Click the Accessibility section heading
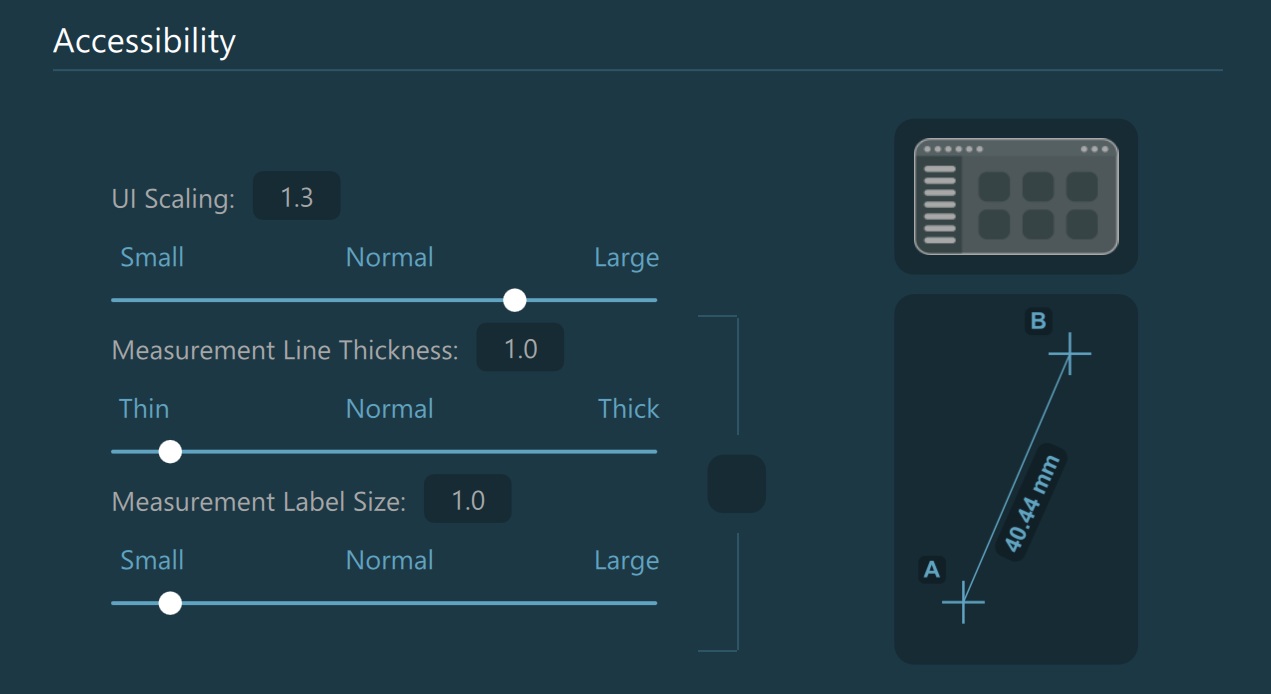This screenshot has height=694, width=1271. [144, 41]
